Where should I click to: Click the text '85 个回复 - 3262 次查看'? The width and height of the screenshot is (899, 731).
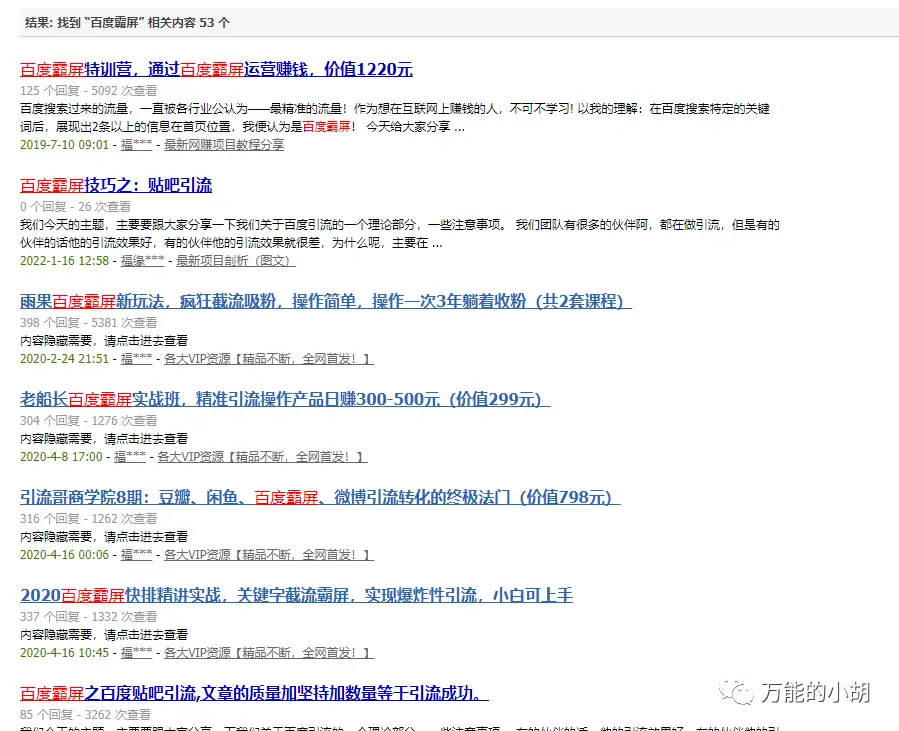(85, 715)
